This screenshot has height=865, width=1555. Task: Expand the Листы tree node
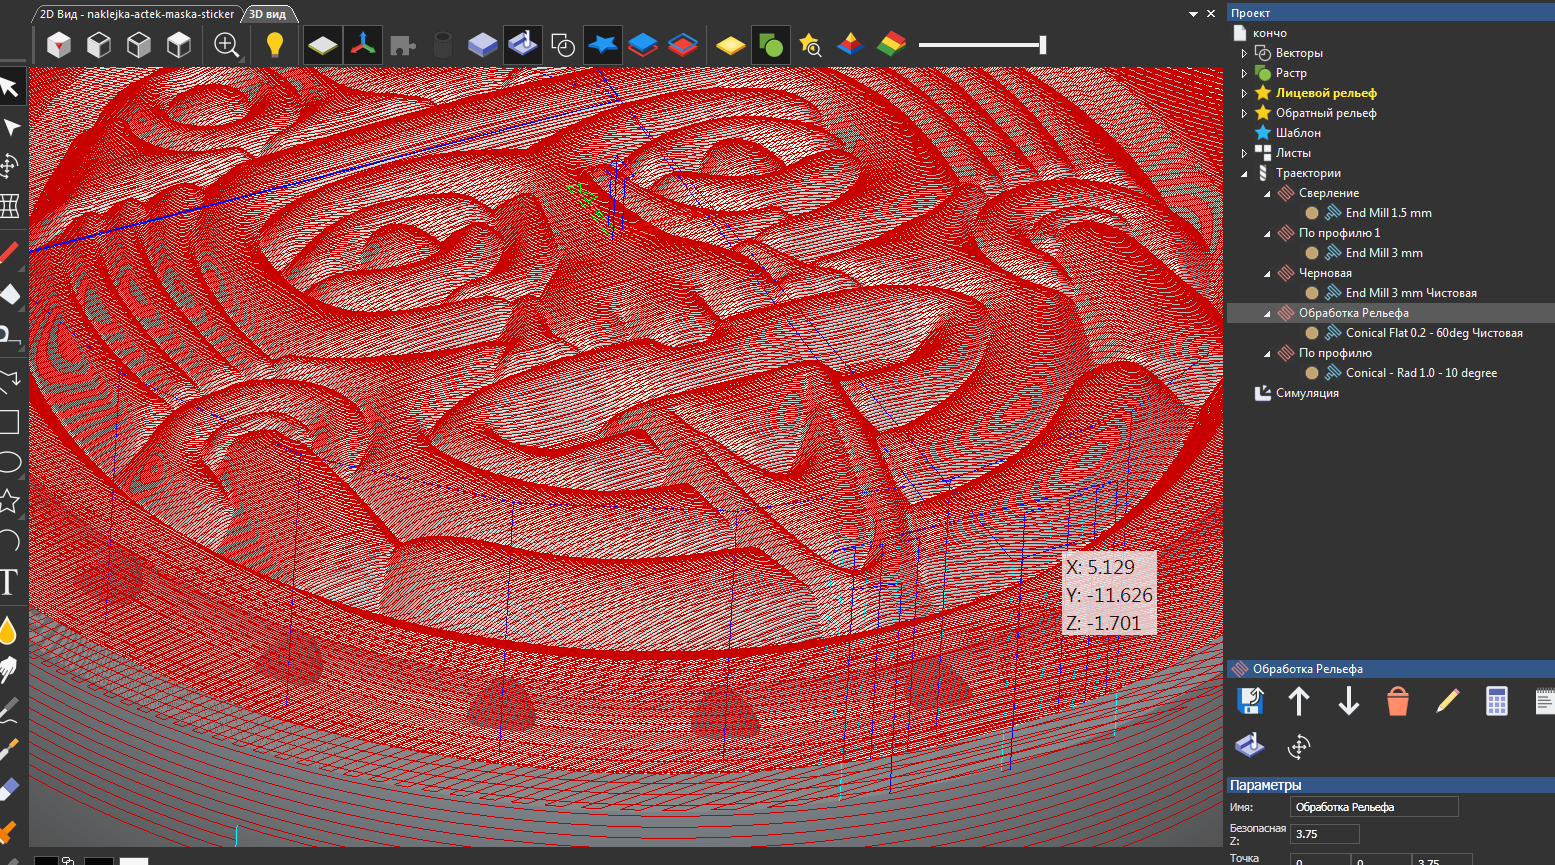pos(1244,153)
